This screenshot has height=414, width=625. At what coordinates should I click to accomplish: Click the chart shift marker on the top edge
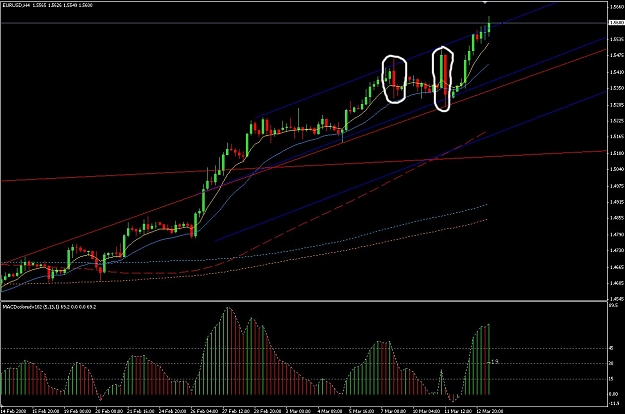(485, 2)
